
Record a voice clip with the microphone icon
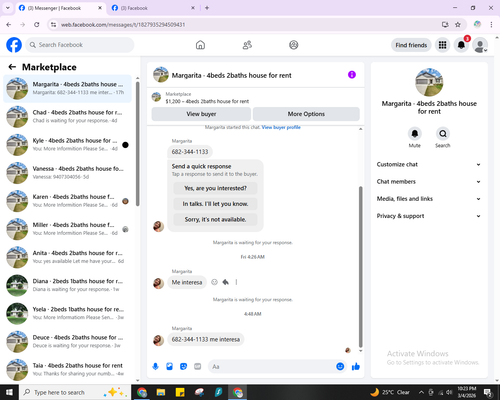click(155, 367)
